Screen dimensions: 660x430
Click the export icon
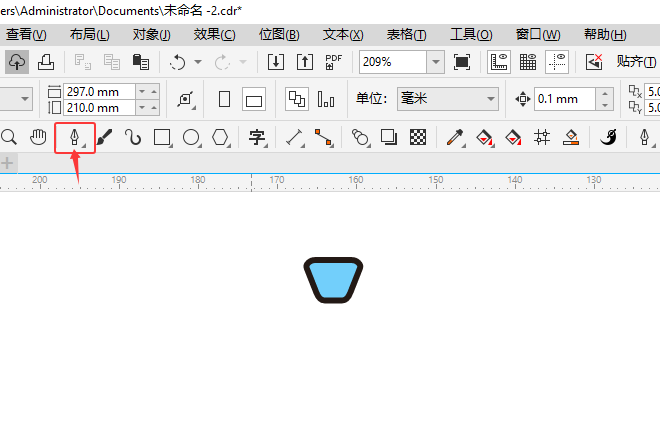coord(305,62)
